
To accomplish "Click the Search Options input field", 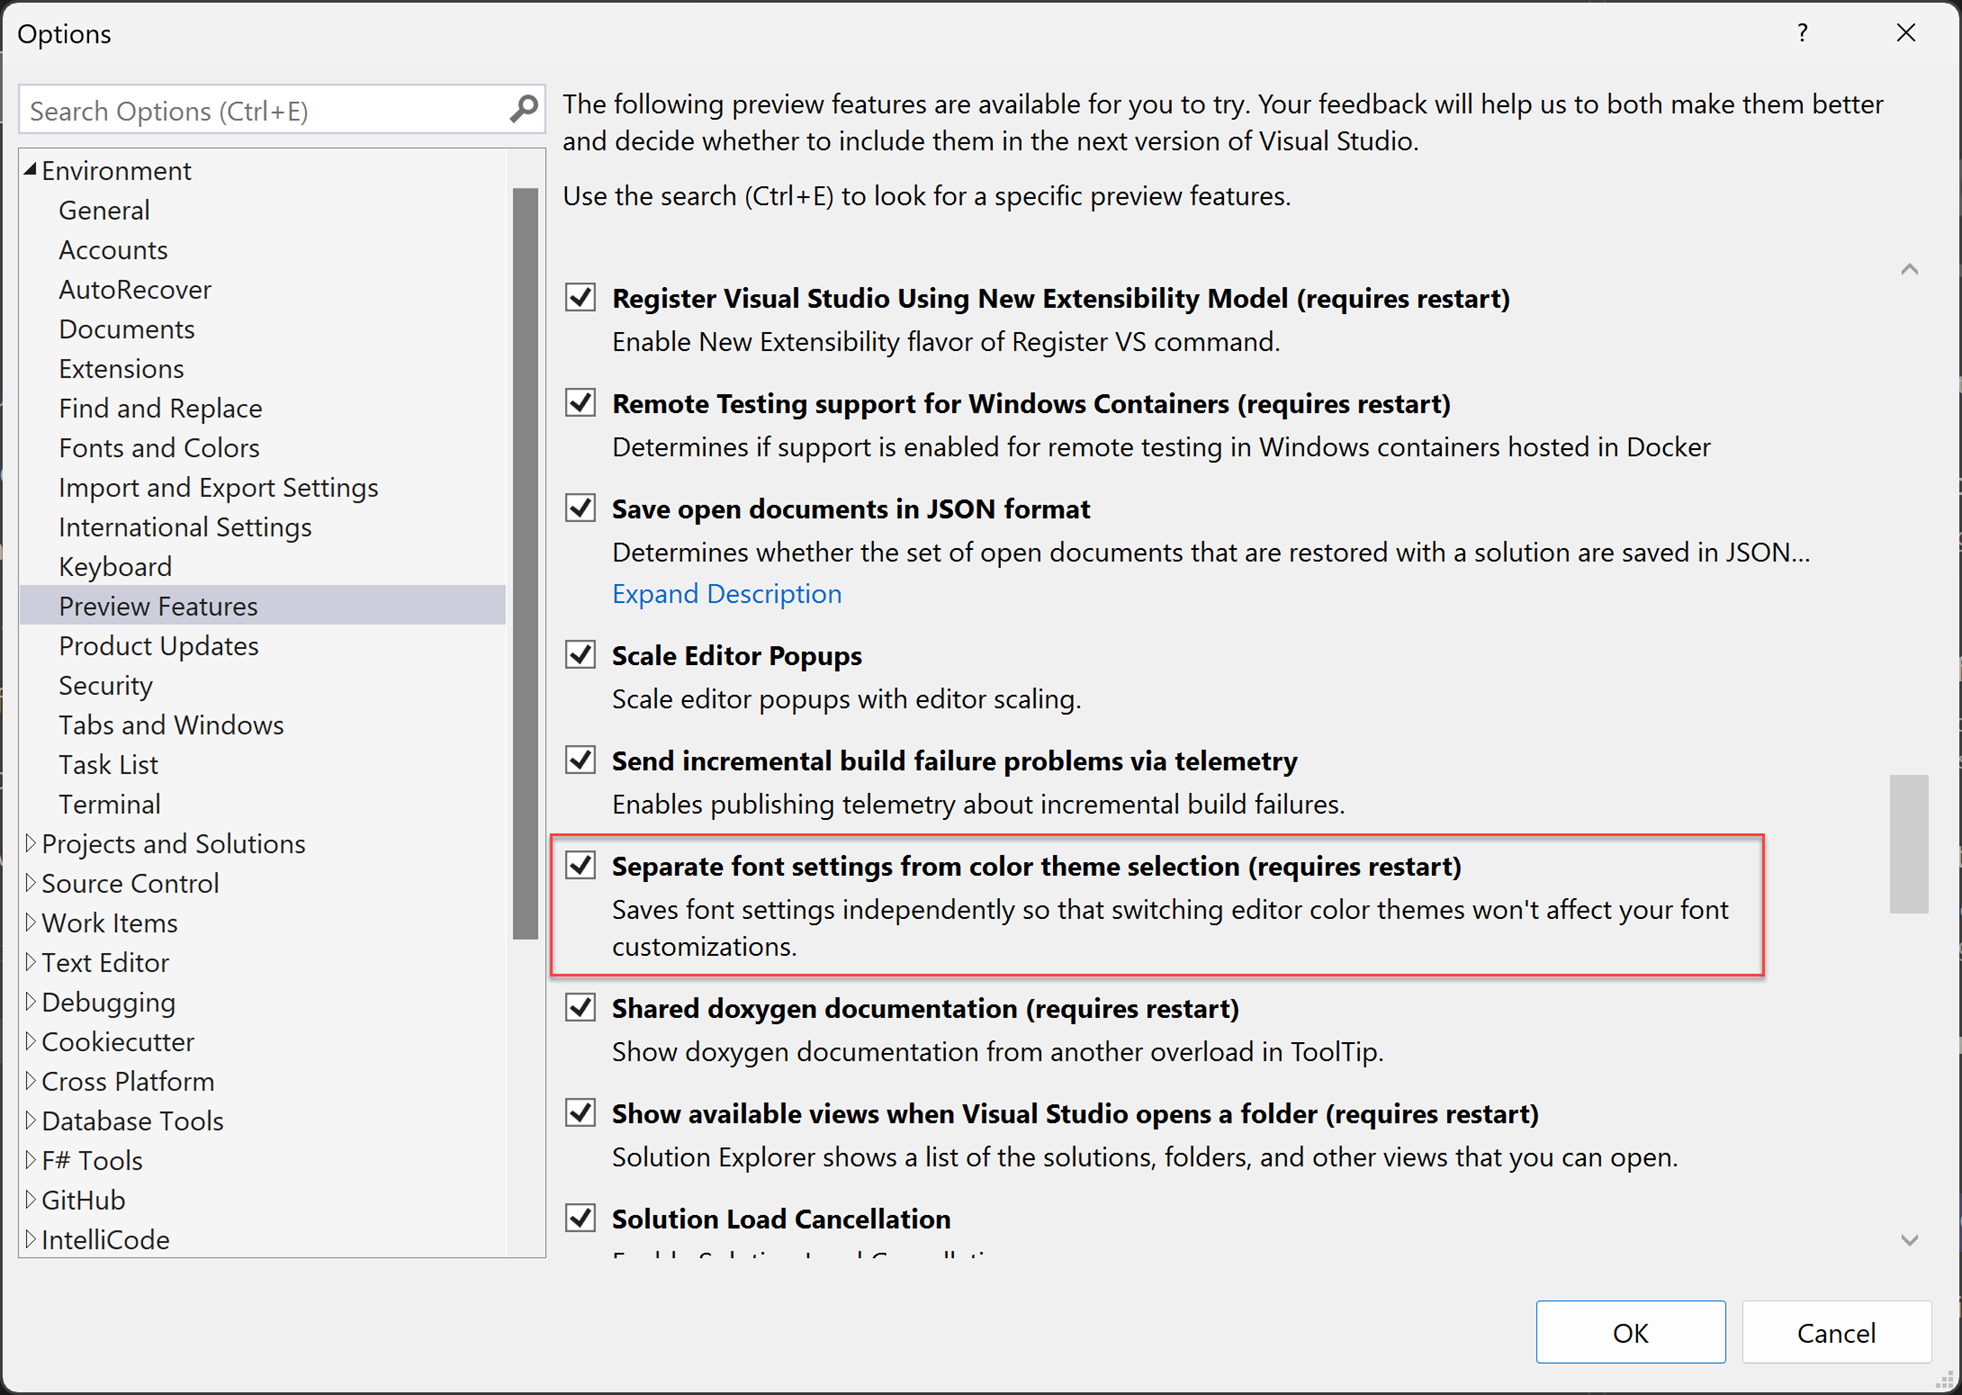I will coord(281,110).
